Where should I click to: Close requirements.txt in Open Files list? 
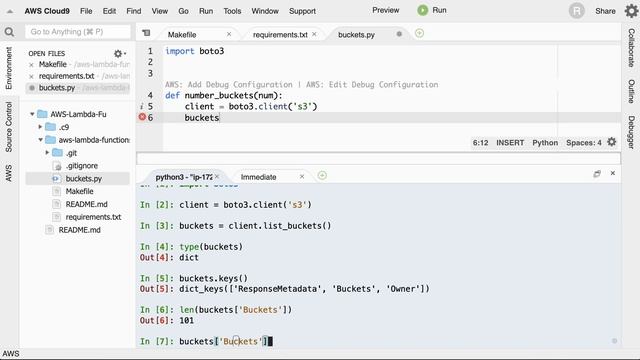tap(31, 77)
